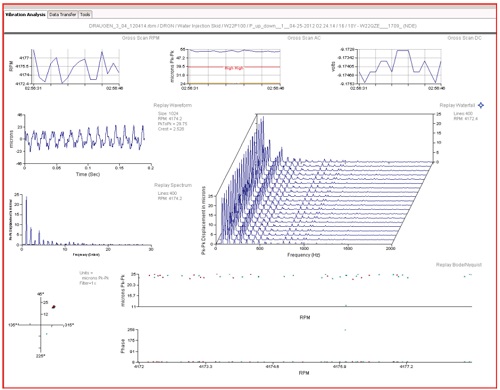This screenshot has width=500, height=390.
Task: Click the Replay Bode/Nyquist title
Action: click(x=459, y=265)
